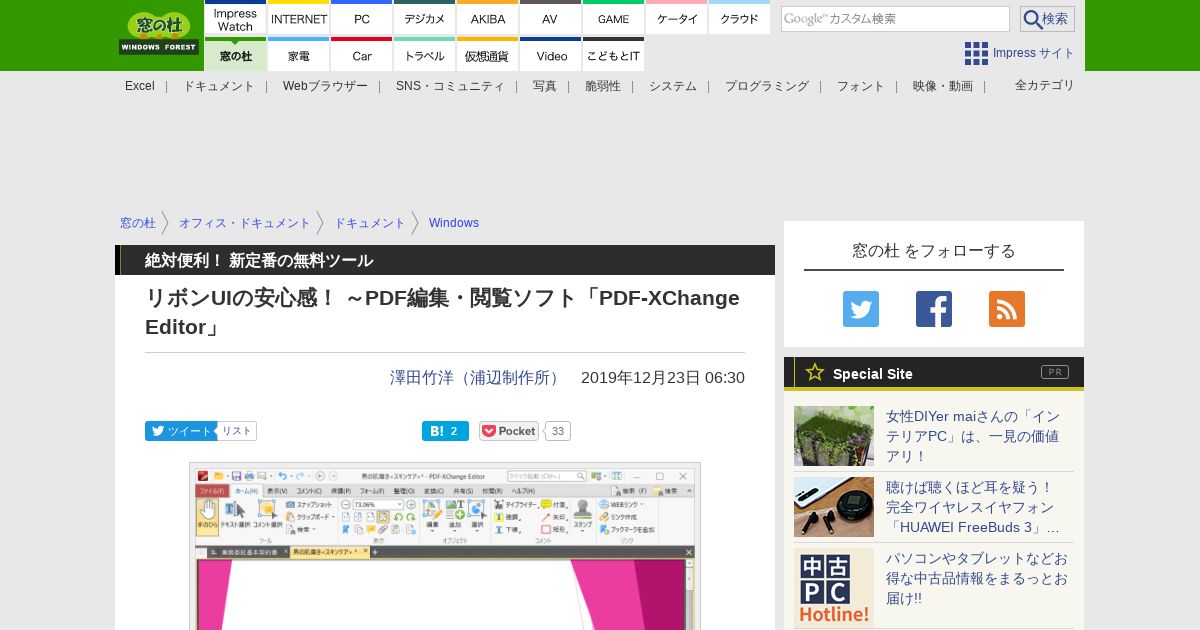Open the Excel category menu
1200x630 pixels.
pyautogui.click(x=140, y=86)
